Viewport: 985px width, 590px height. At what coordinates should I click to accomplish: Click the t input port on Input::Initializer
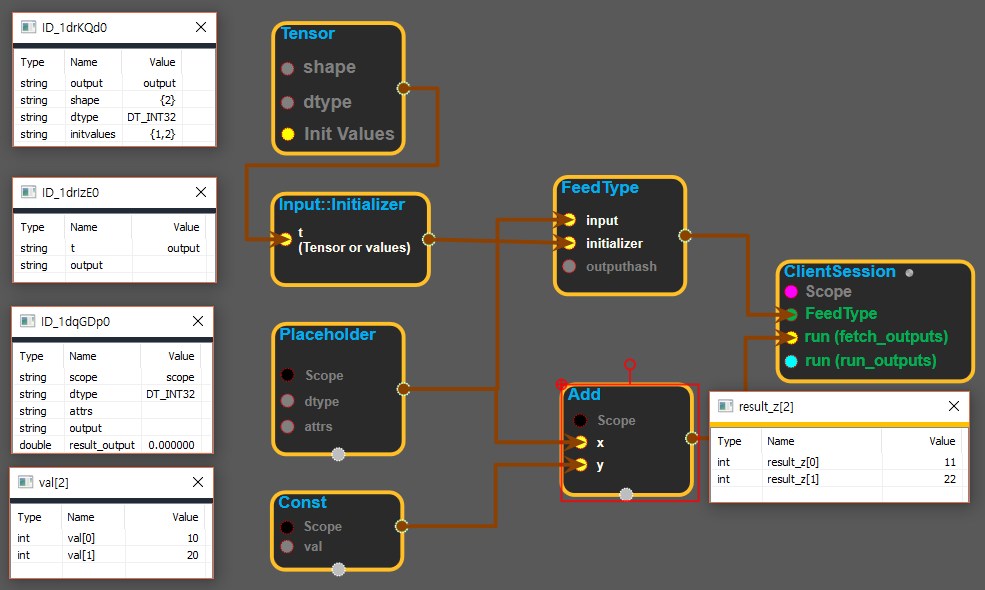point(286,238)
